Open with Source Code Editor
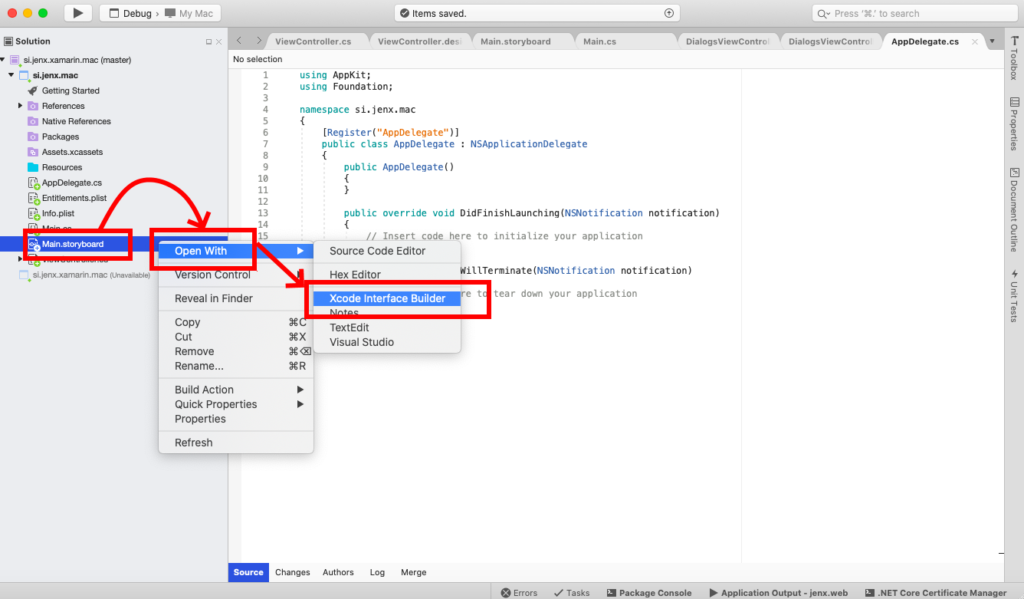The width and height of the screenshot is (1024, 599). [x=387, y=251]
